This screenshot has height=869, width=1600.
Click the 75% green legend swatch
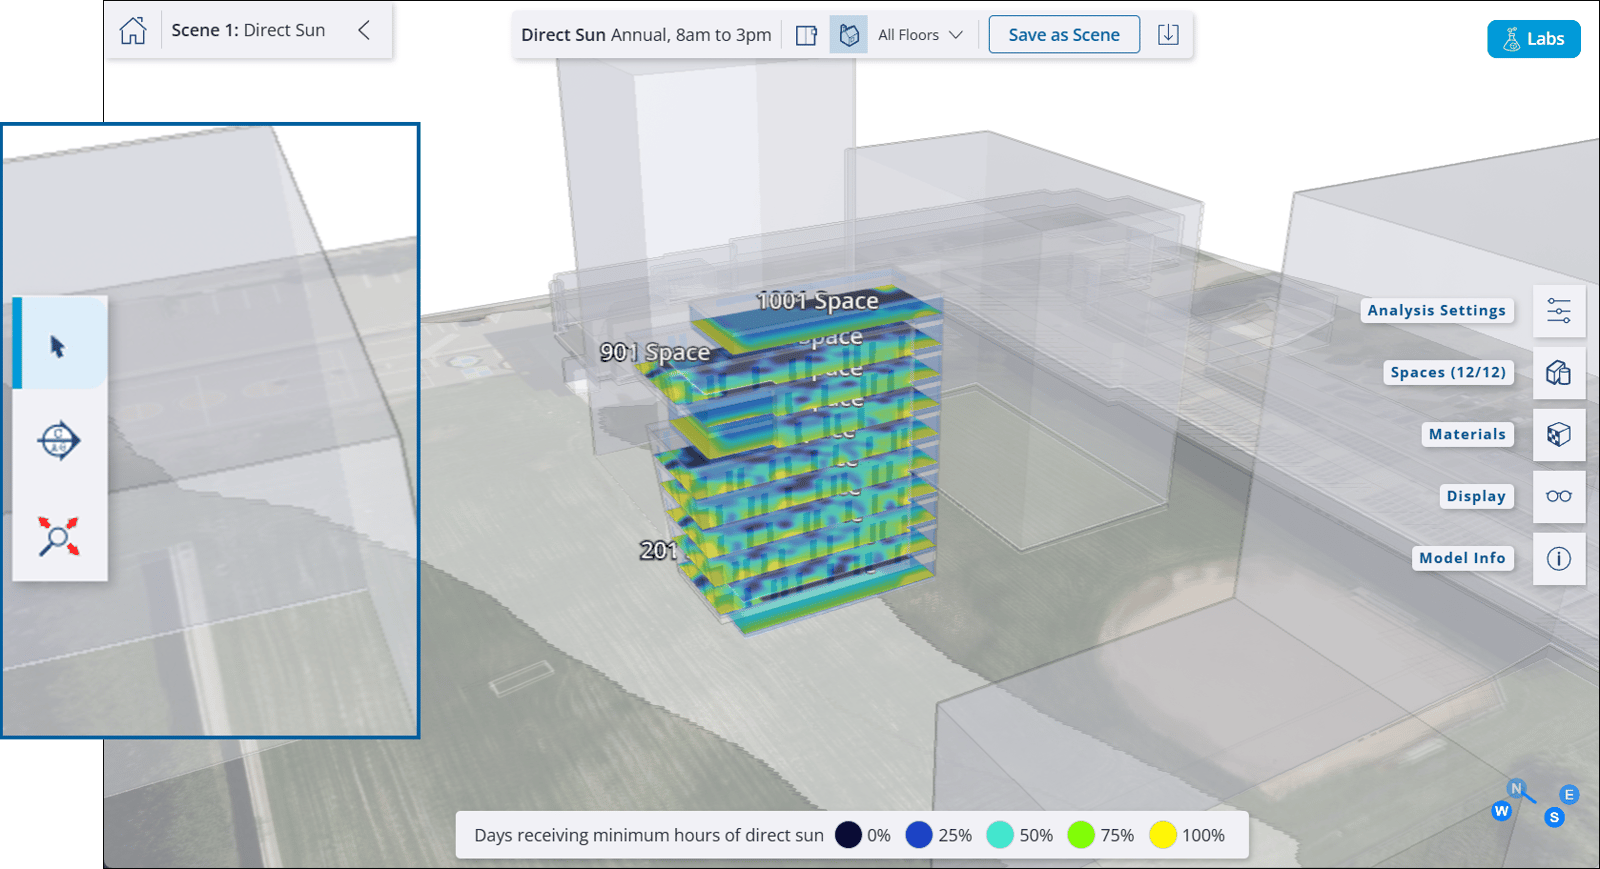click(1081, 835)
